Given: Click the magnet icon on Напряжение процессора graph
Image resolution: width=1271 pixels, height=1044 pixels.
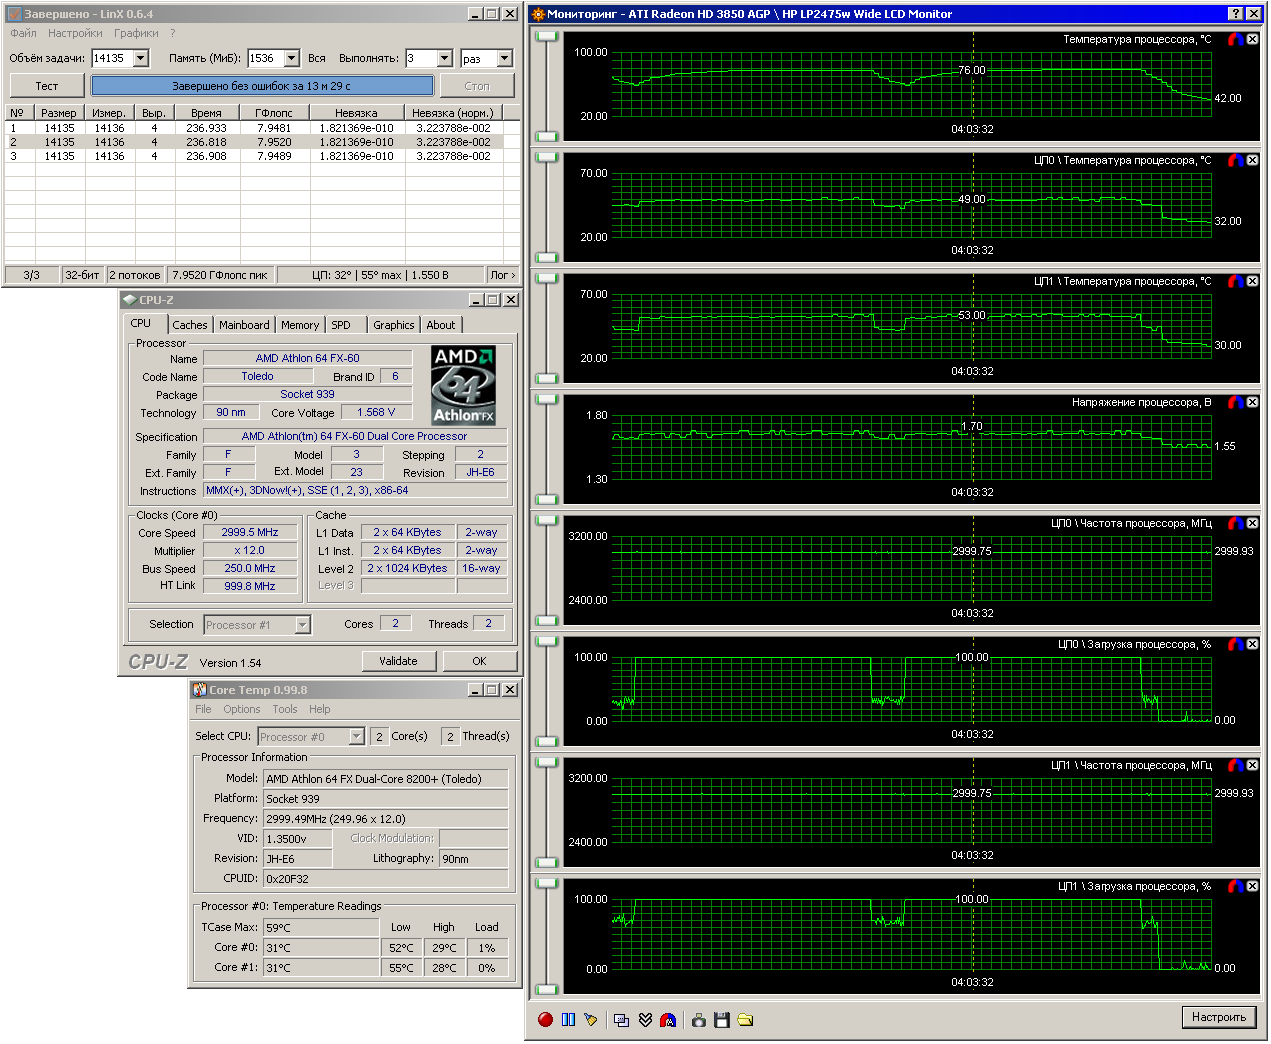Looking at the screenshot, I should coord(1236,402).
